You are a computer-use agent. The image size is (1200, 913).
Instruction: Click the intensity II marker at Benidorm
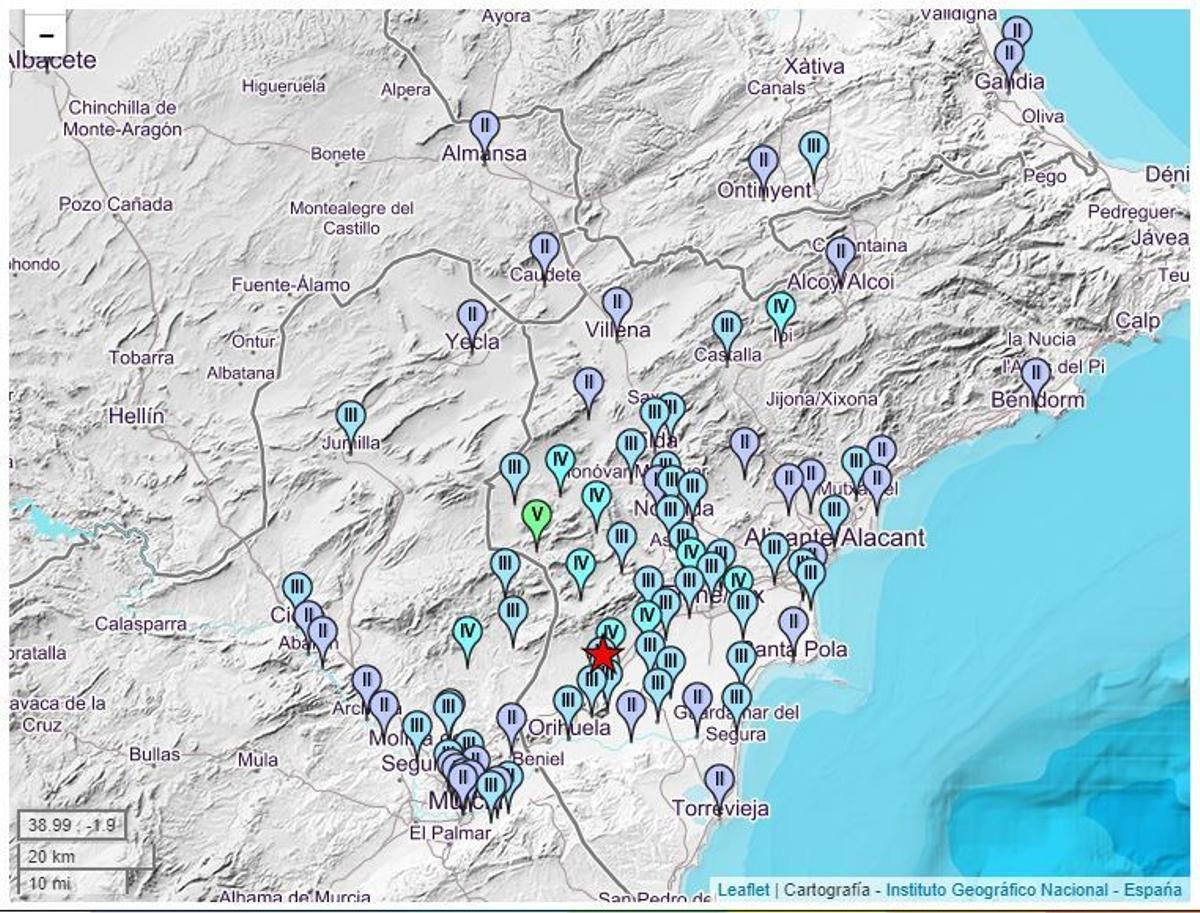pos(1036,382)
